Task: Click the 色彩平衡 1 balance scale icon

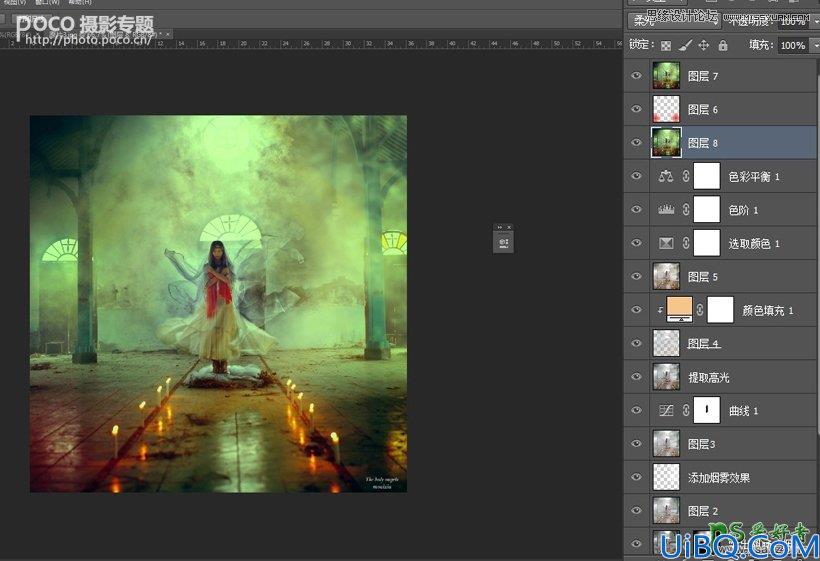Action: [x=666, y=176]
